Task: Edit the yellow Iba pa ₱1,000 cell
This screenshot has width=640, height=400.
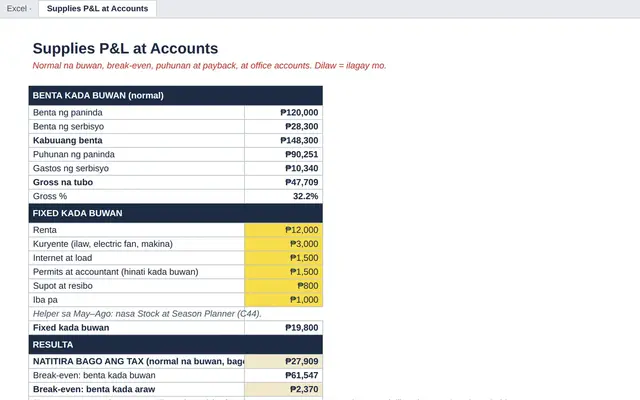Action: pyautogui.click(x=284, y=300)
